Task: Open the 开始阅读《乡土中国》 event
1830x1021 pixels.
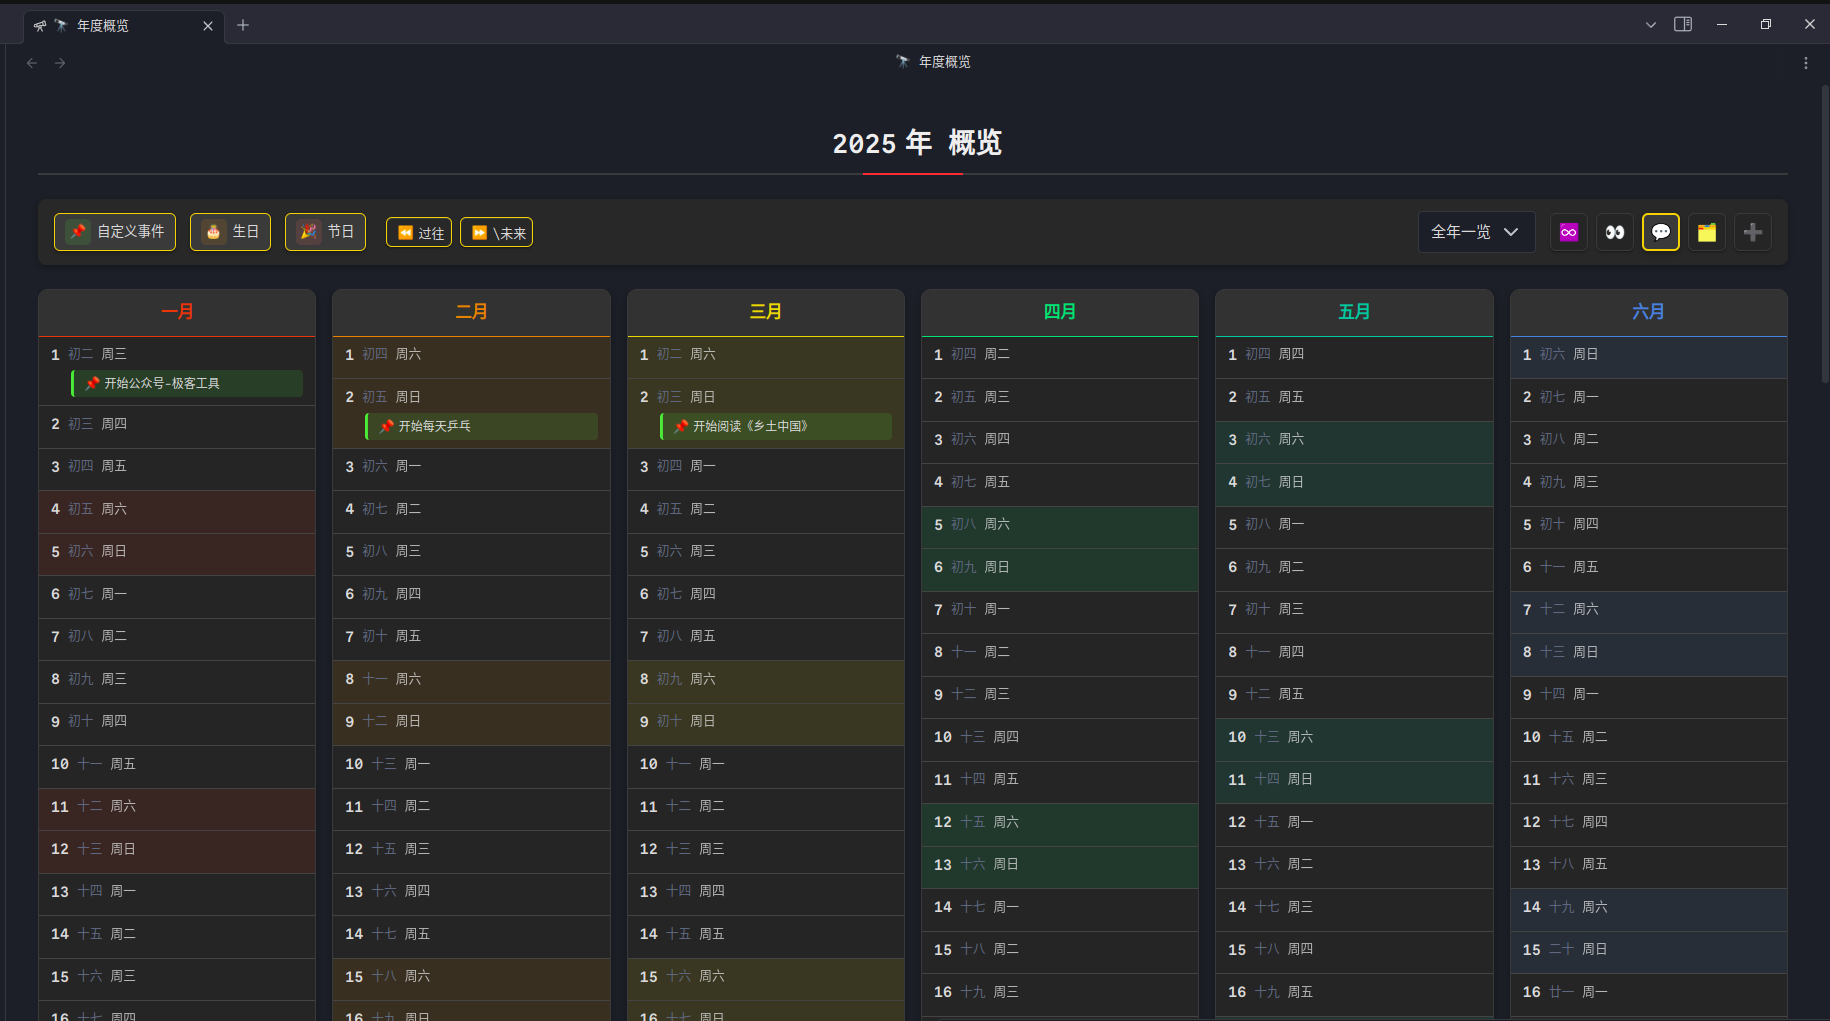Action: tap(776, 426)
